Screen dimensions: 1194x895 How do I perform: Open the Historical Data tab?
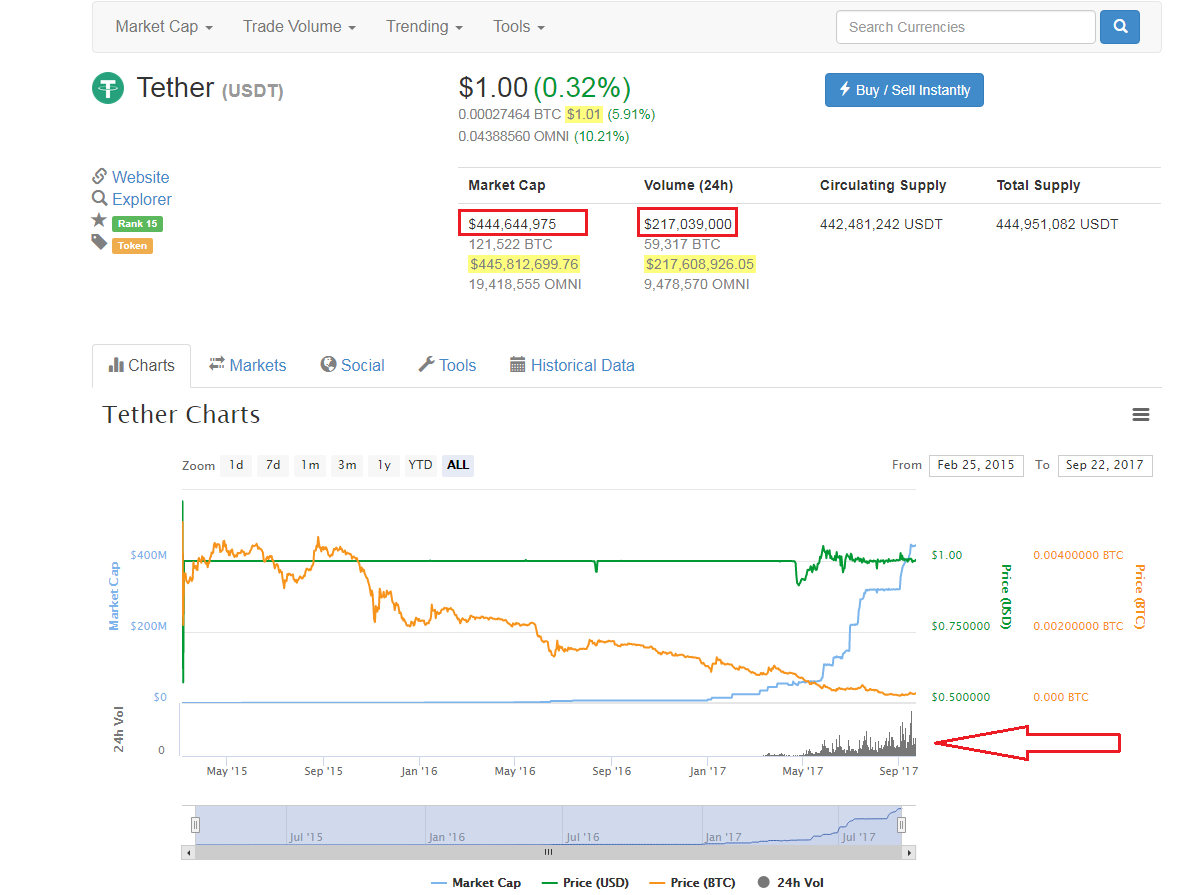coord(572,366)
